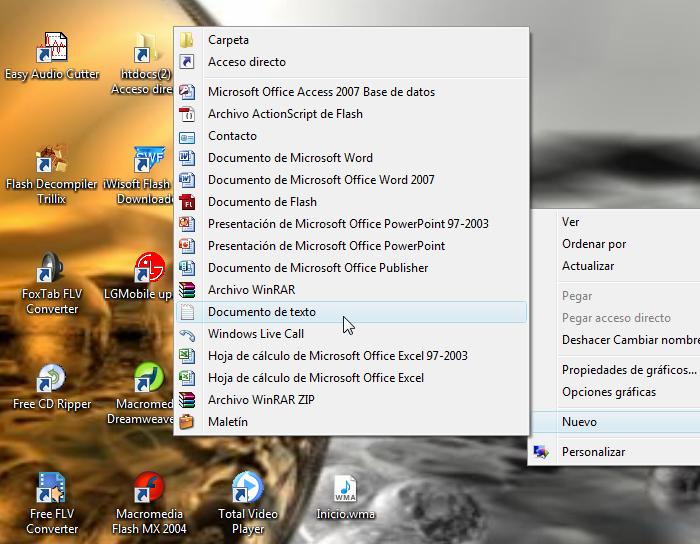Expand the Ver submenu in context menu

tap(615, 222)
